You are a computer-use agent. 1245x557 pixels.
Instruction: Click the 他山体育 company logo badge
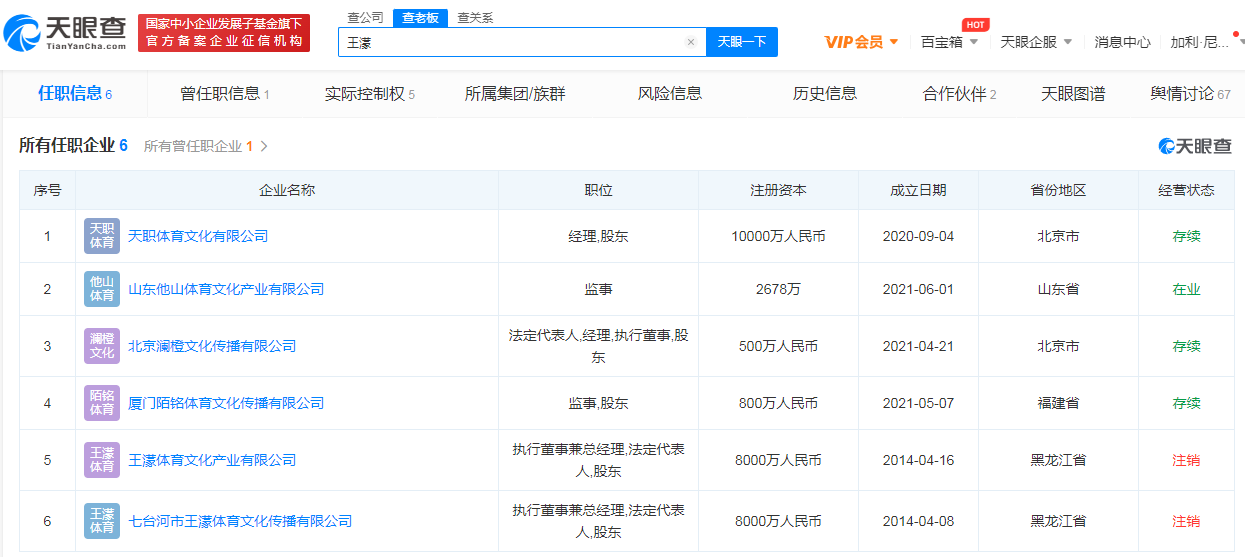[102, 289]
